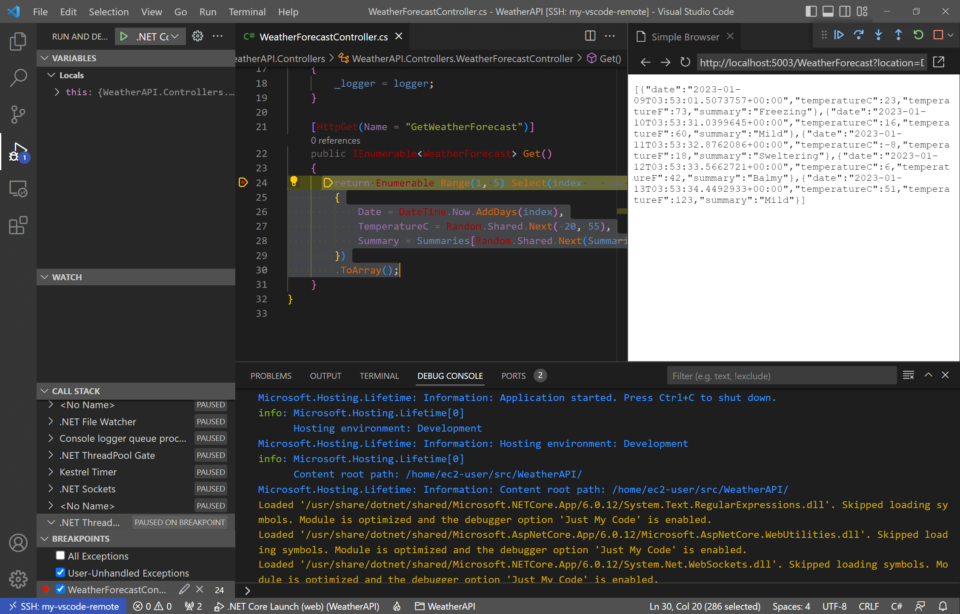
Task: Open the .NET launch configuration dropdown
Action: (174, 35)
